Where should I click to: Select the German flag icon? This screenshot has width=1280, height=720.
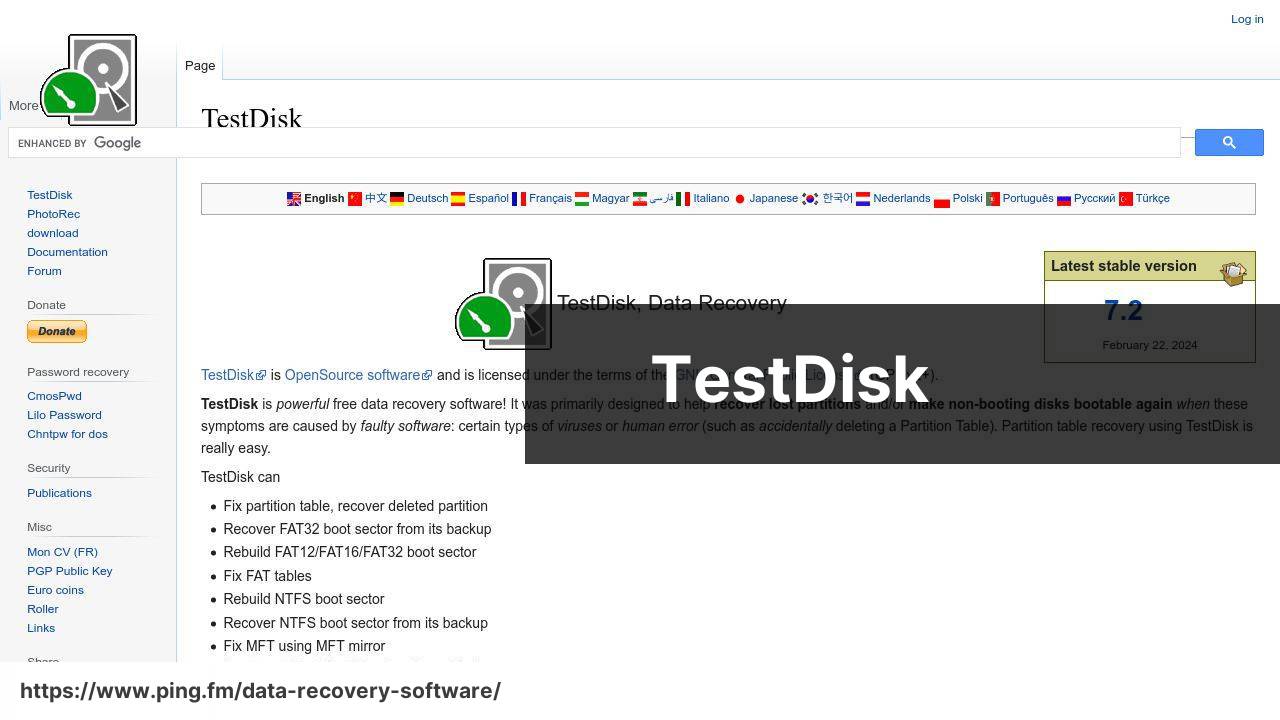397,199
